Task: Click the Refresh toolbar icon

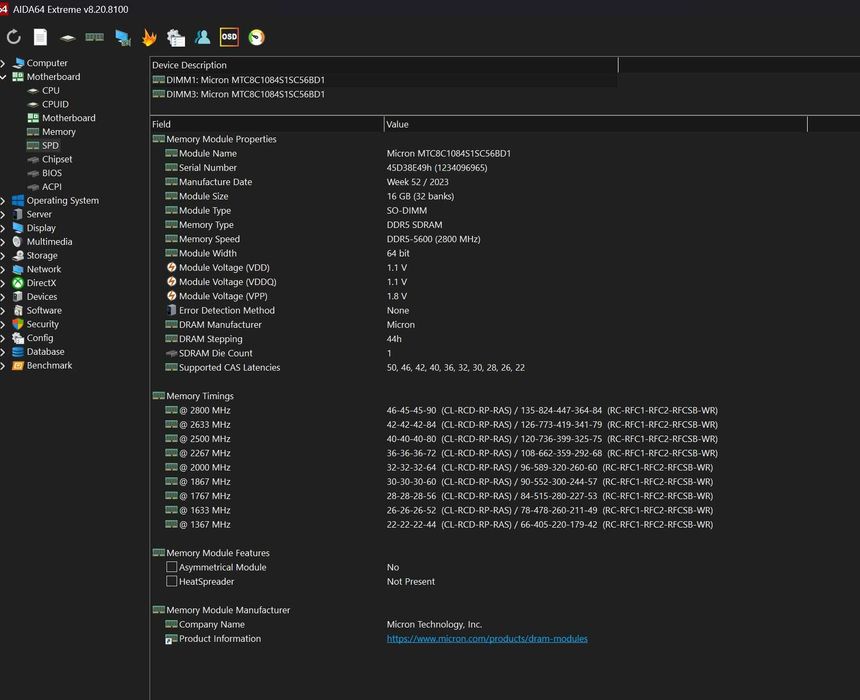Action: (14, 37)
